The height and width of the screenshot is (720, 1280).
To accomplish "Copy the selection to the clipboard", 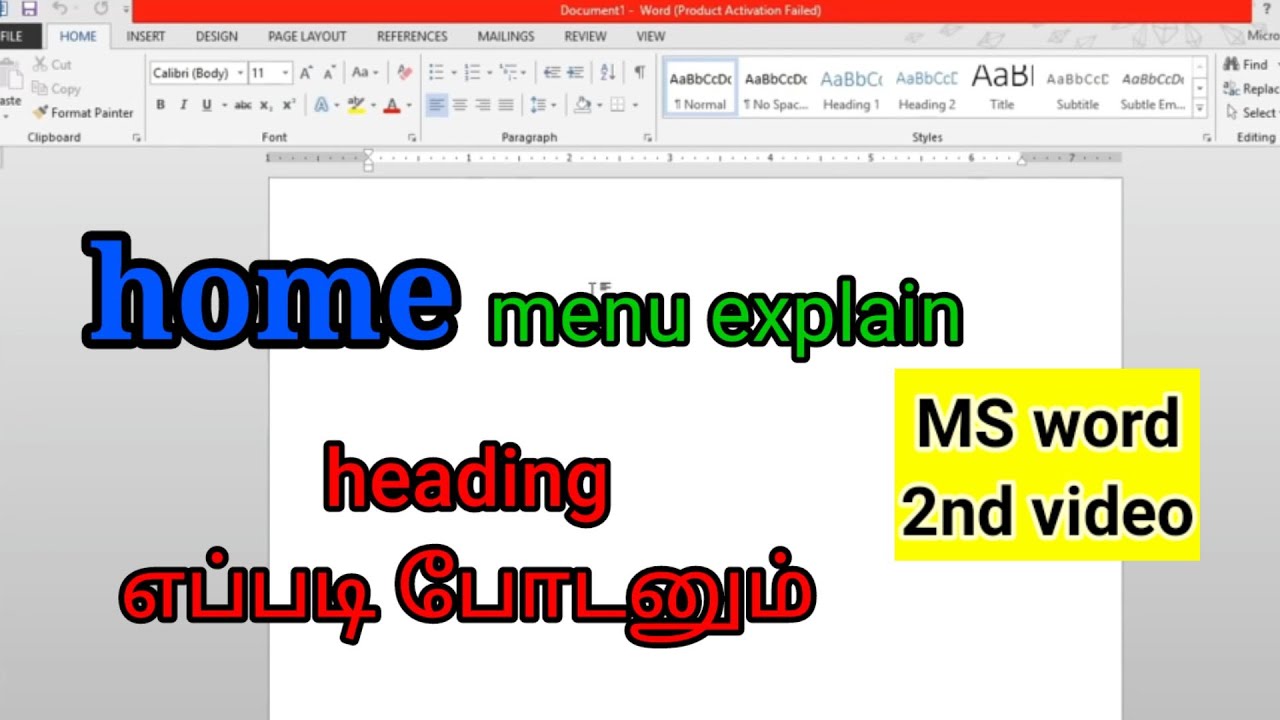I will pyautogui.click(x=56, y=89).
